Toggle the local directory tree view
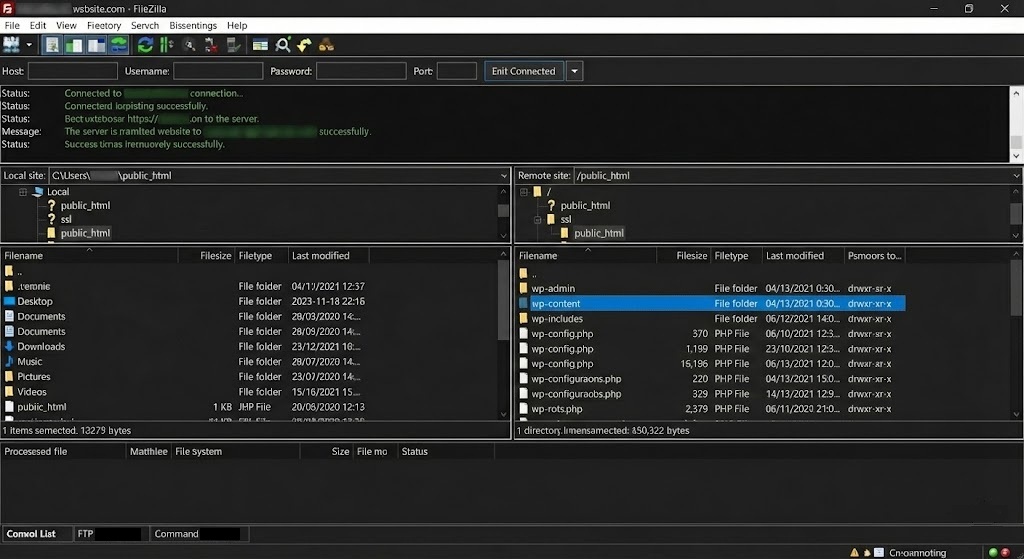Image resolution: width=1024 pixels, height=559 pixels. click(x=74, y=44)
